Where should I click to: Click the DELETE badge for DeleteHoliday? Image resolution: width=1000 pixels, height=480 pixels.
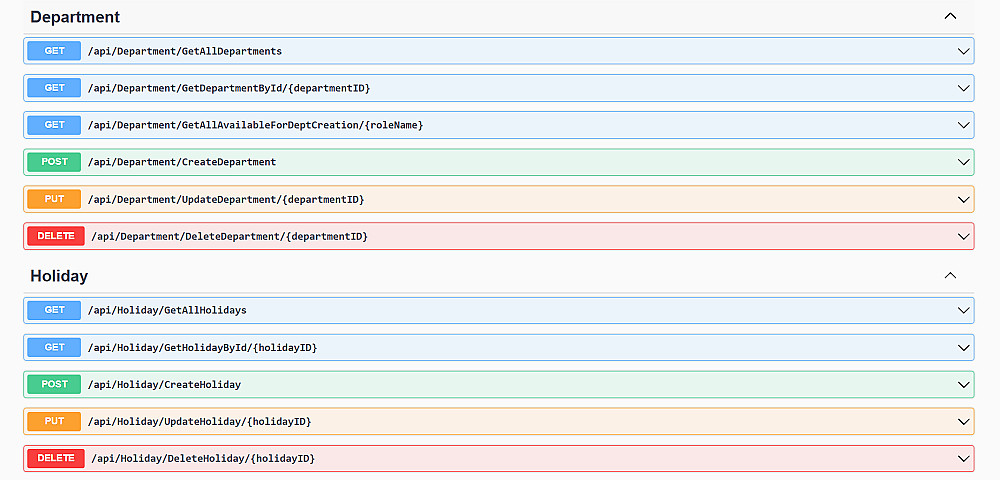[x=56, y=458]
